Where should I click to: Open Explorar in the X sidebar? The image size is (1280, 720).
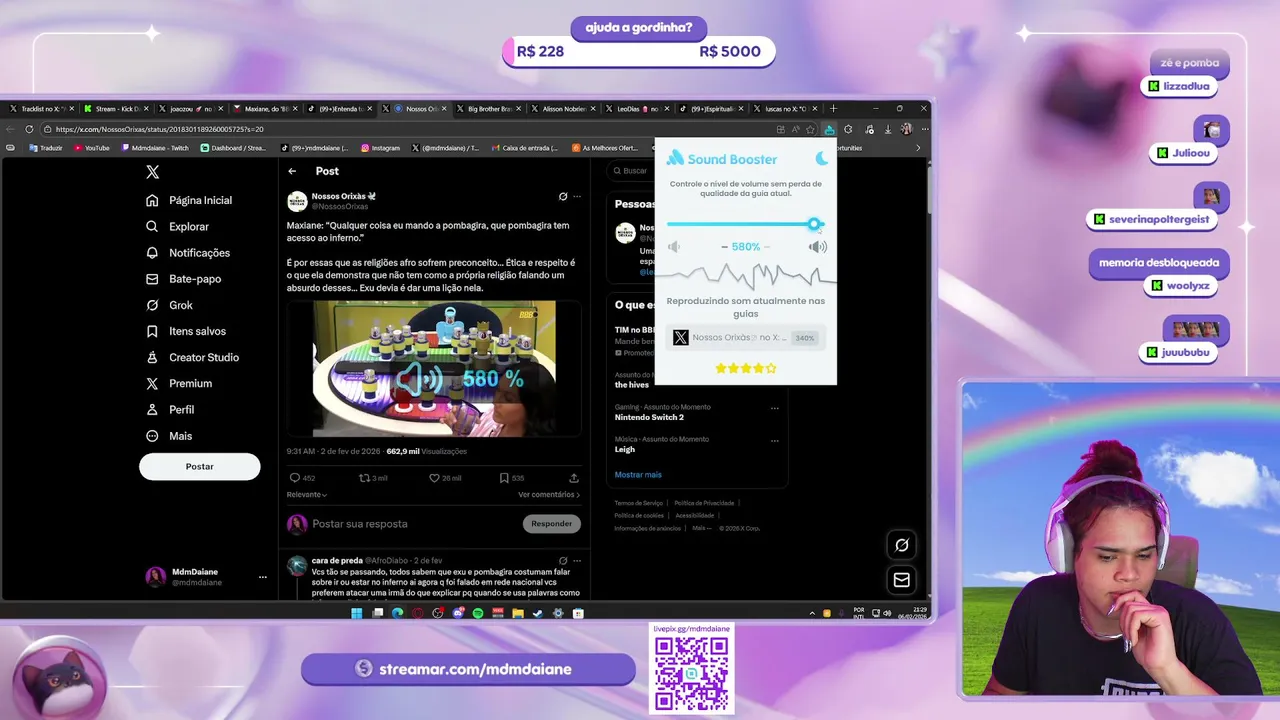click(178, 227)
